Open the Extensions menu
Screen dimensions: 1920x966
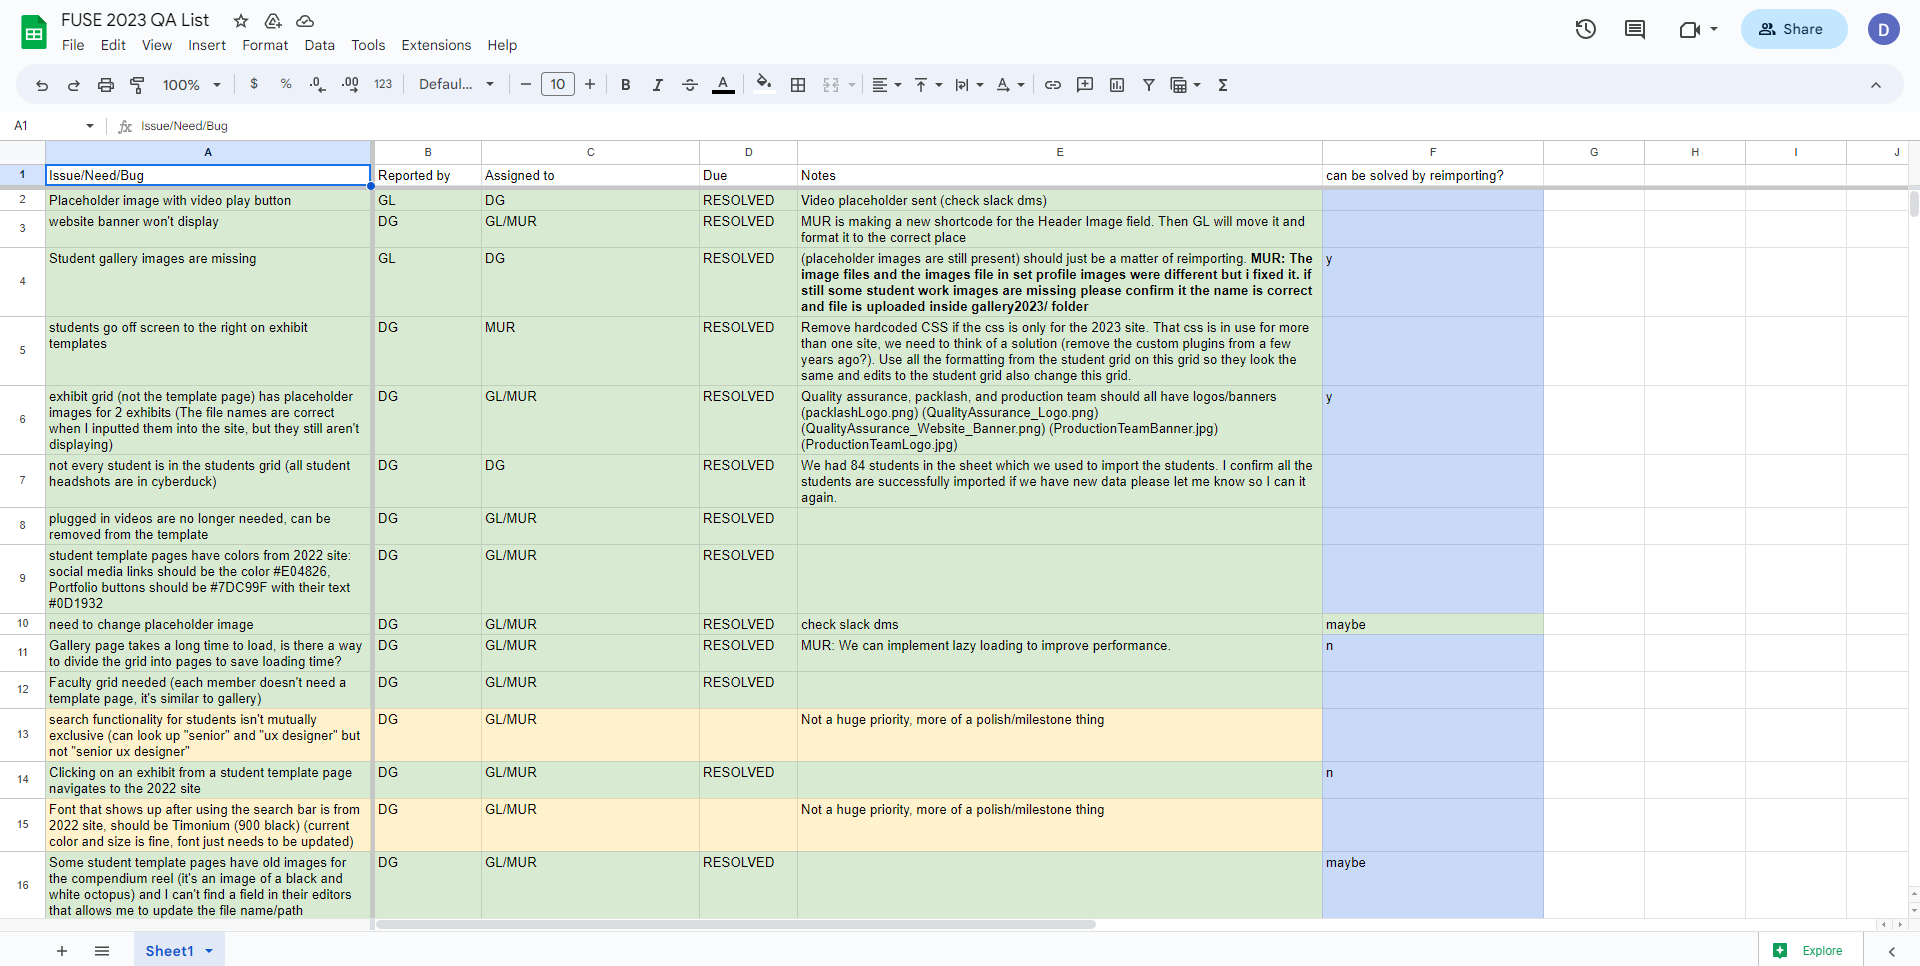(x=436, y=45)
